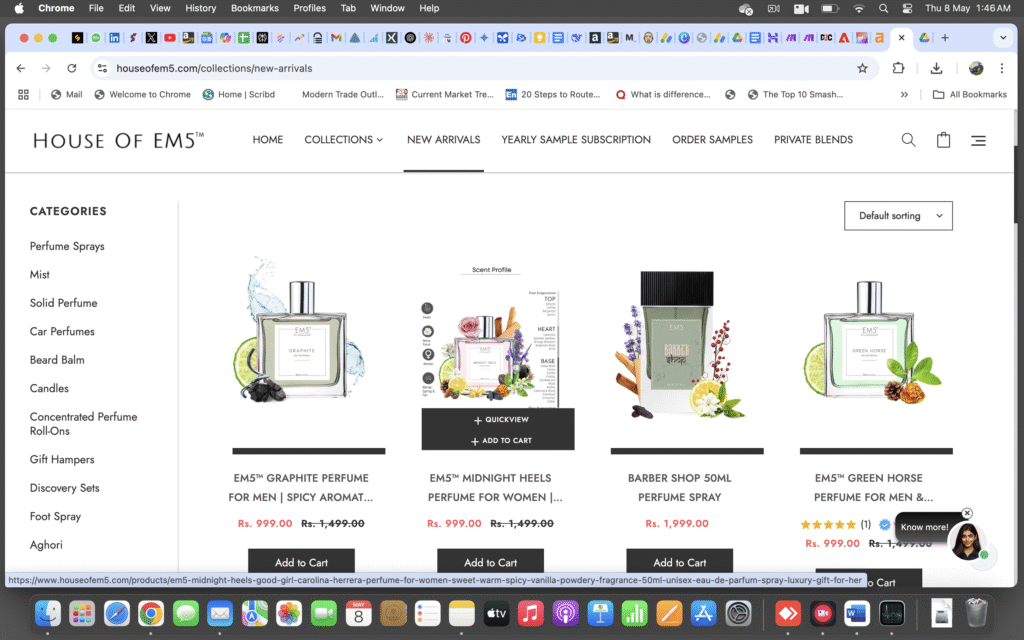Open Order Samples nav link

(x=712, y=140)
